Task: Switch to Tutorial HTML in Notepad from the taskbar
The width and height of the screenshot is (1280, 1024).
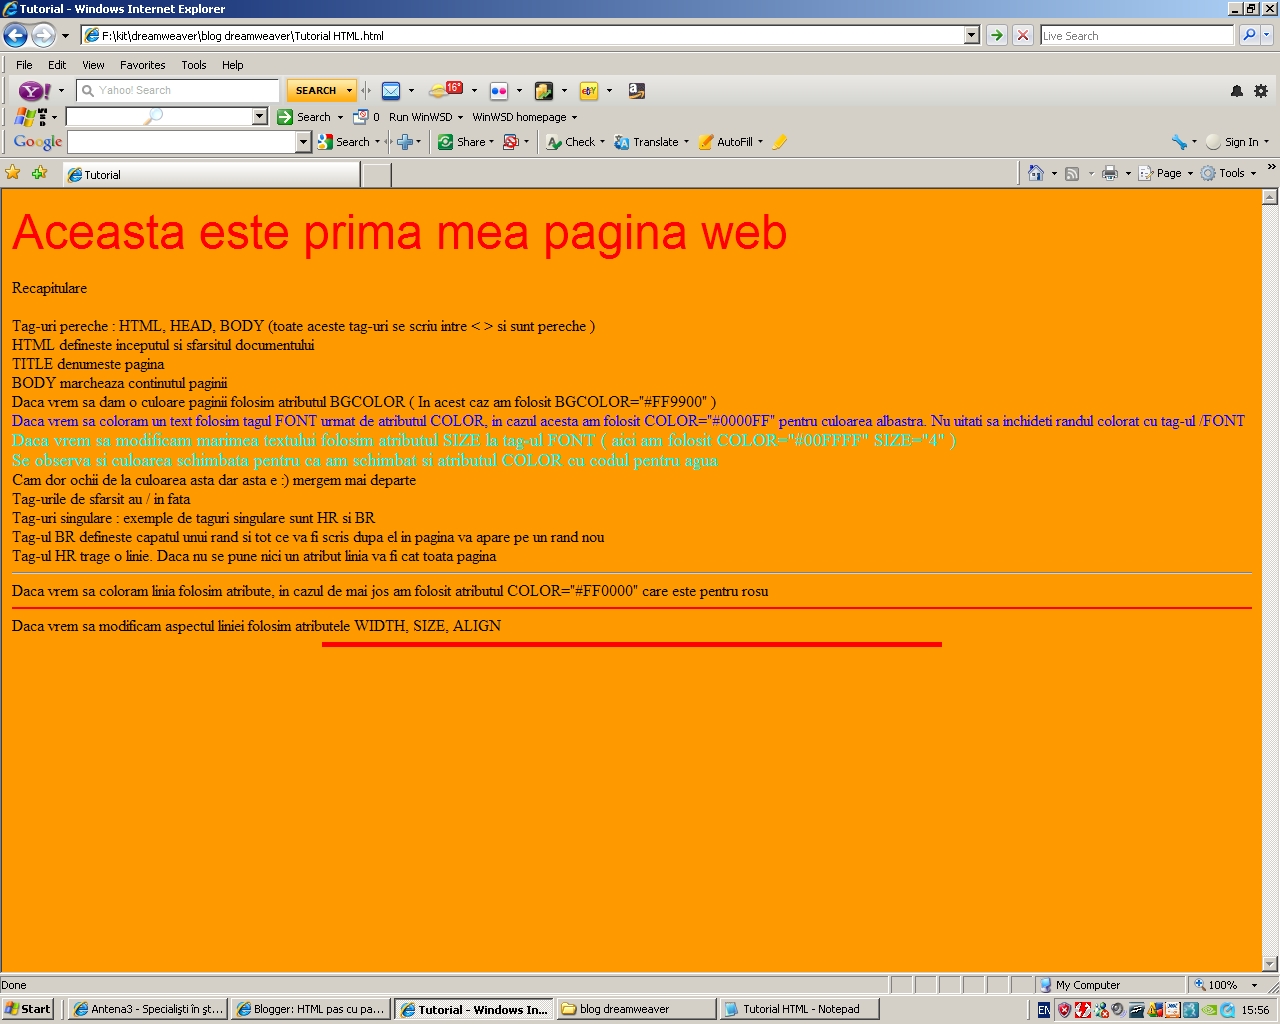Action: 799,1009
